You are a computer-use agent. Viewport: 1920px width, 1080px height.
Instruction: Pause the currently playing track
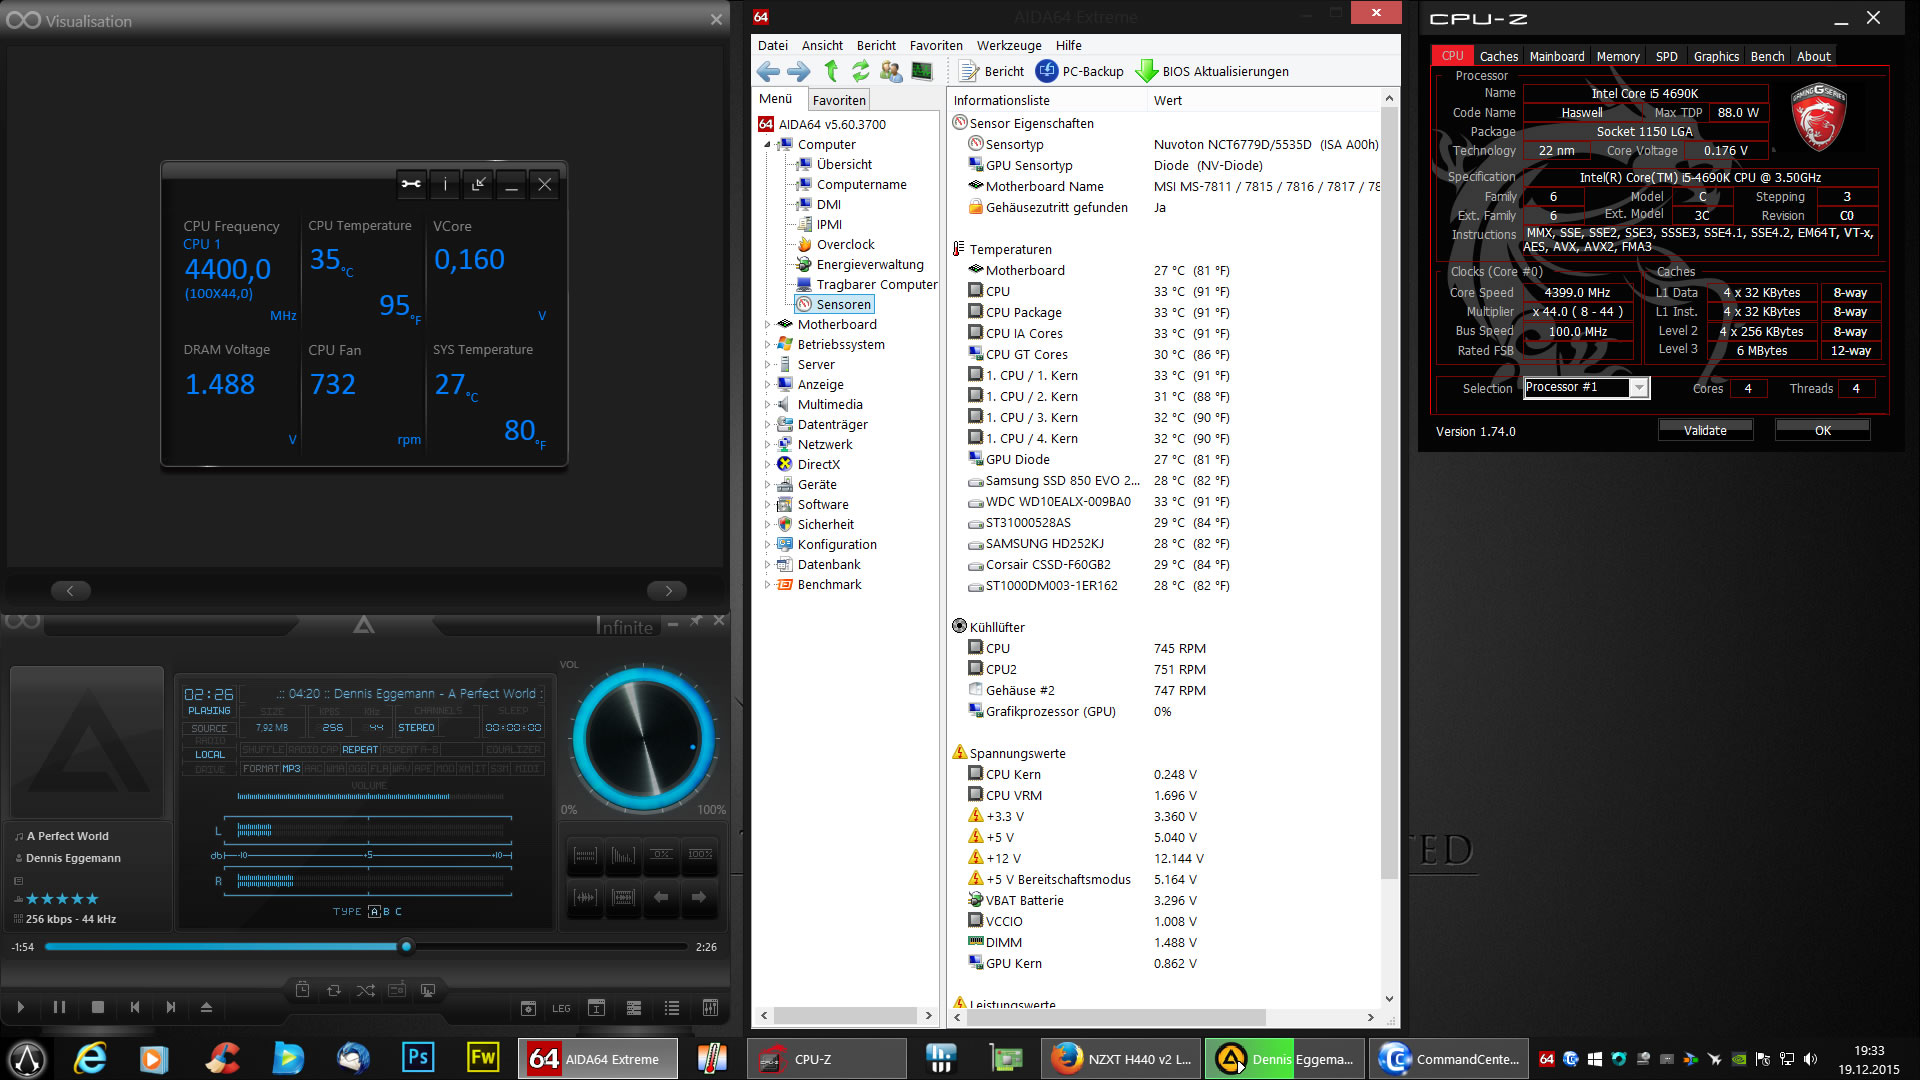click(59, 1007)
